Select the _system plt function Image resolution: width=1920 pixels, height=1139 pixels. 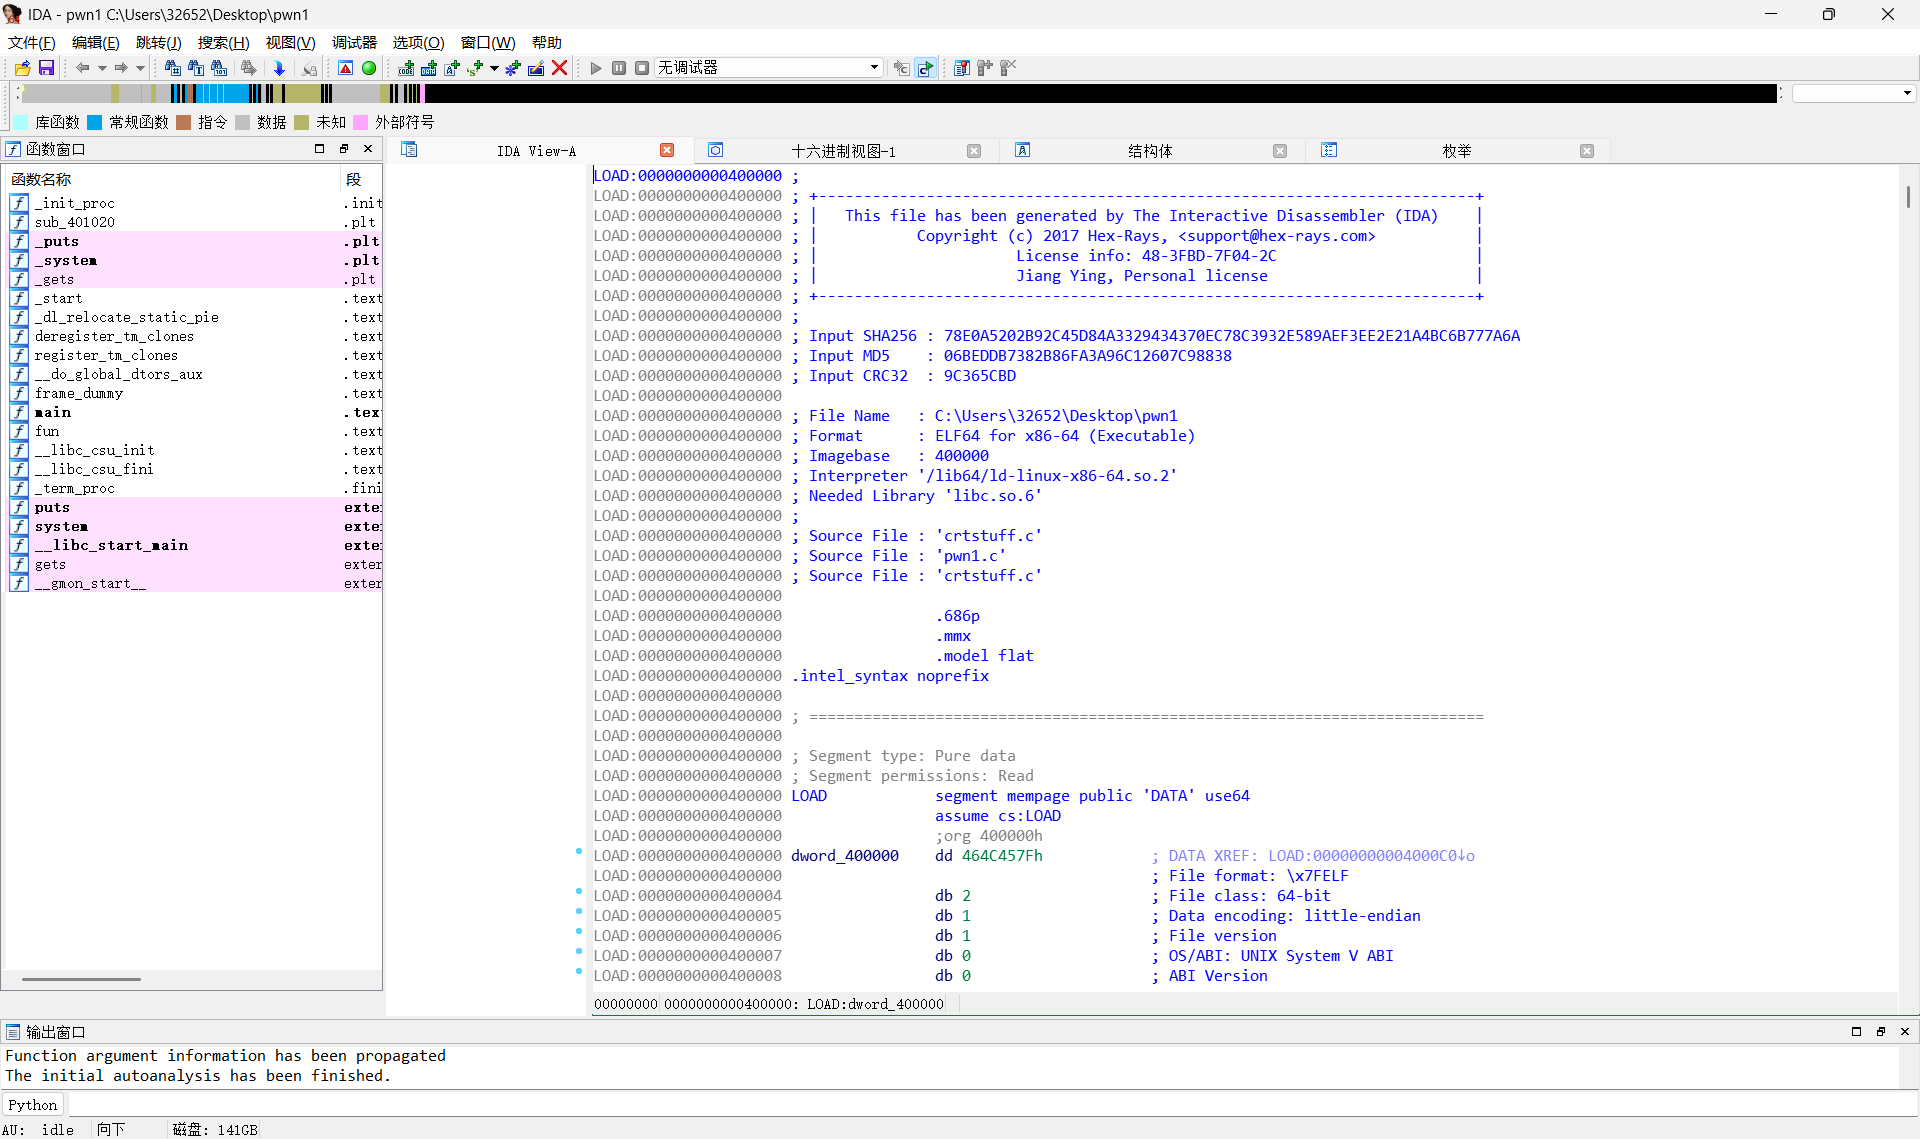195,260
